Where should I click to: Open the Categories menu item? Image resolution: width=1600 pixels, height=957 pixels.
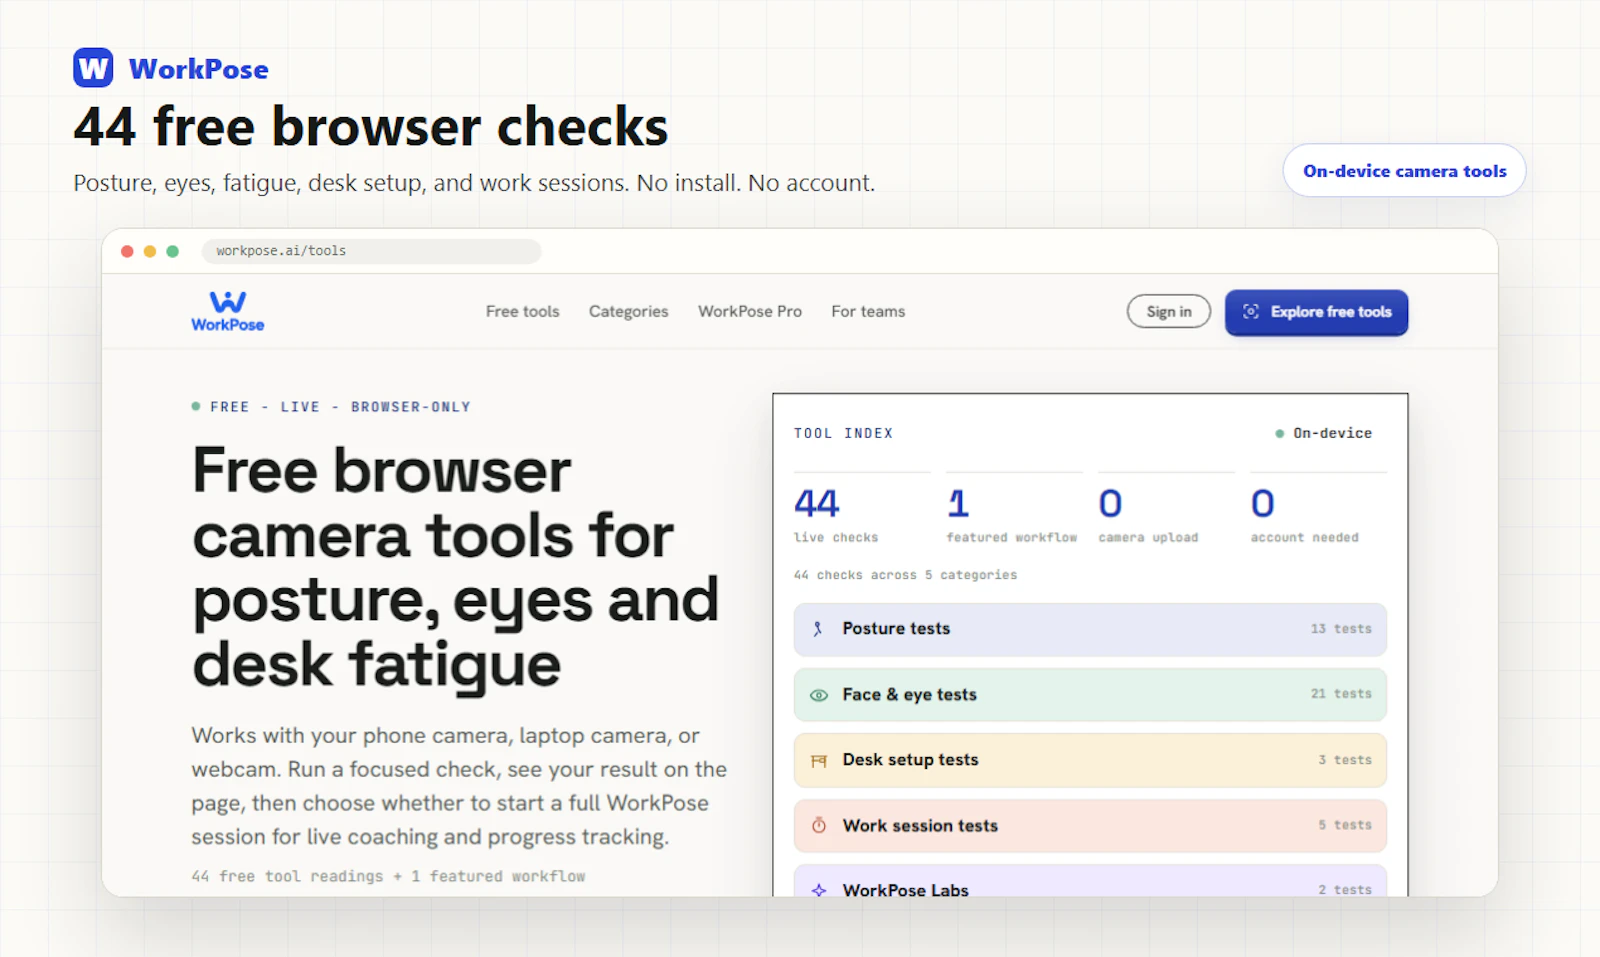point(629,311)
